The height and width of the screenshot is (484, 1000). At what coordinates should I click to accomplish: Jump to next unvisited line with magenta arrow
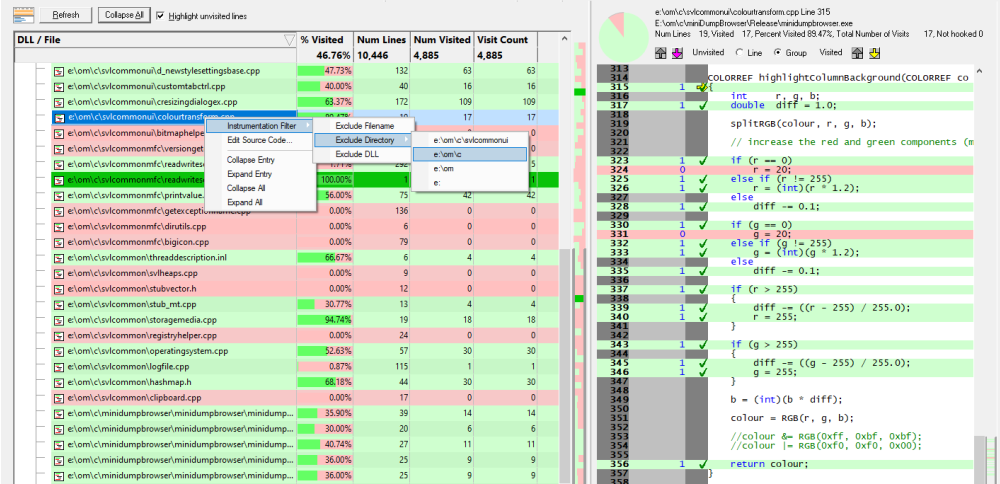677,53
